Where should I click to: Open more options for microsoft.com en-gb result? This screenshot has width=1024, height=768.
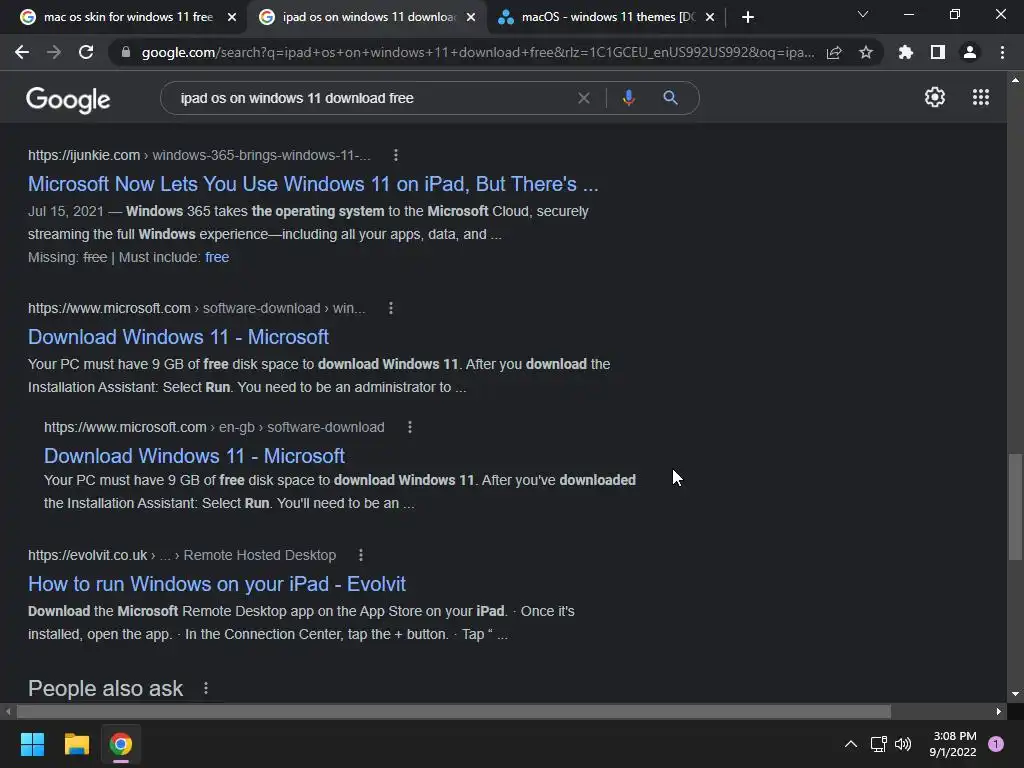tap(409, 427)
